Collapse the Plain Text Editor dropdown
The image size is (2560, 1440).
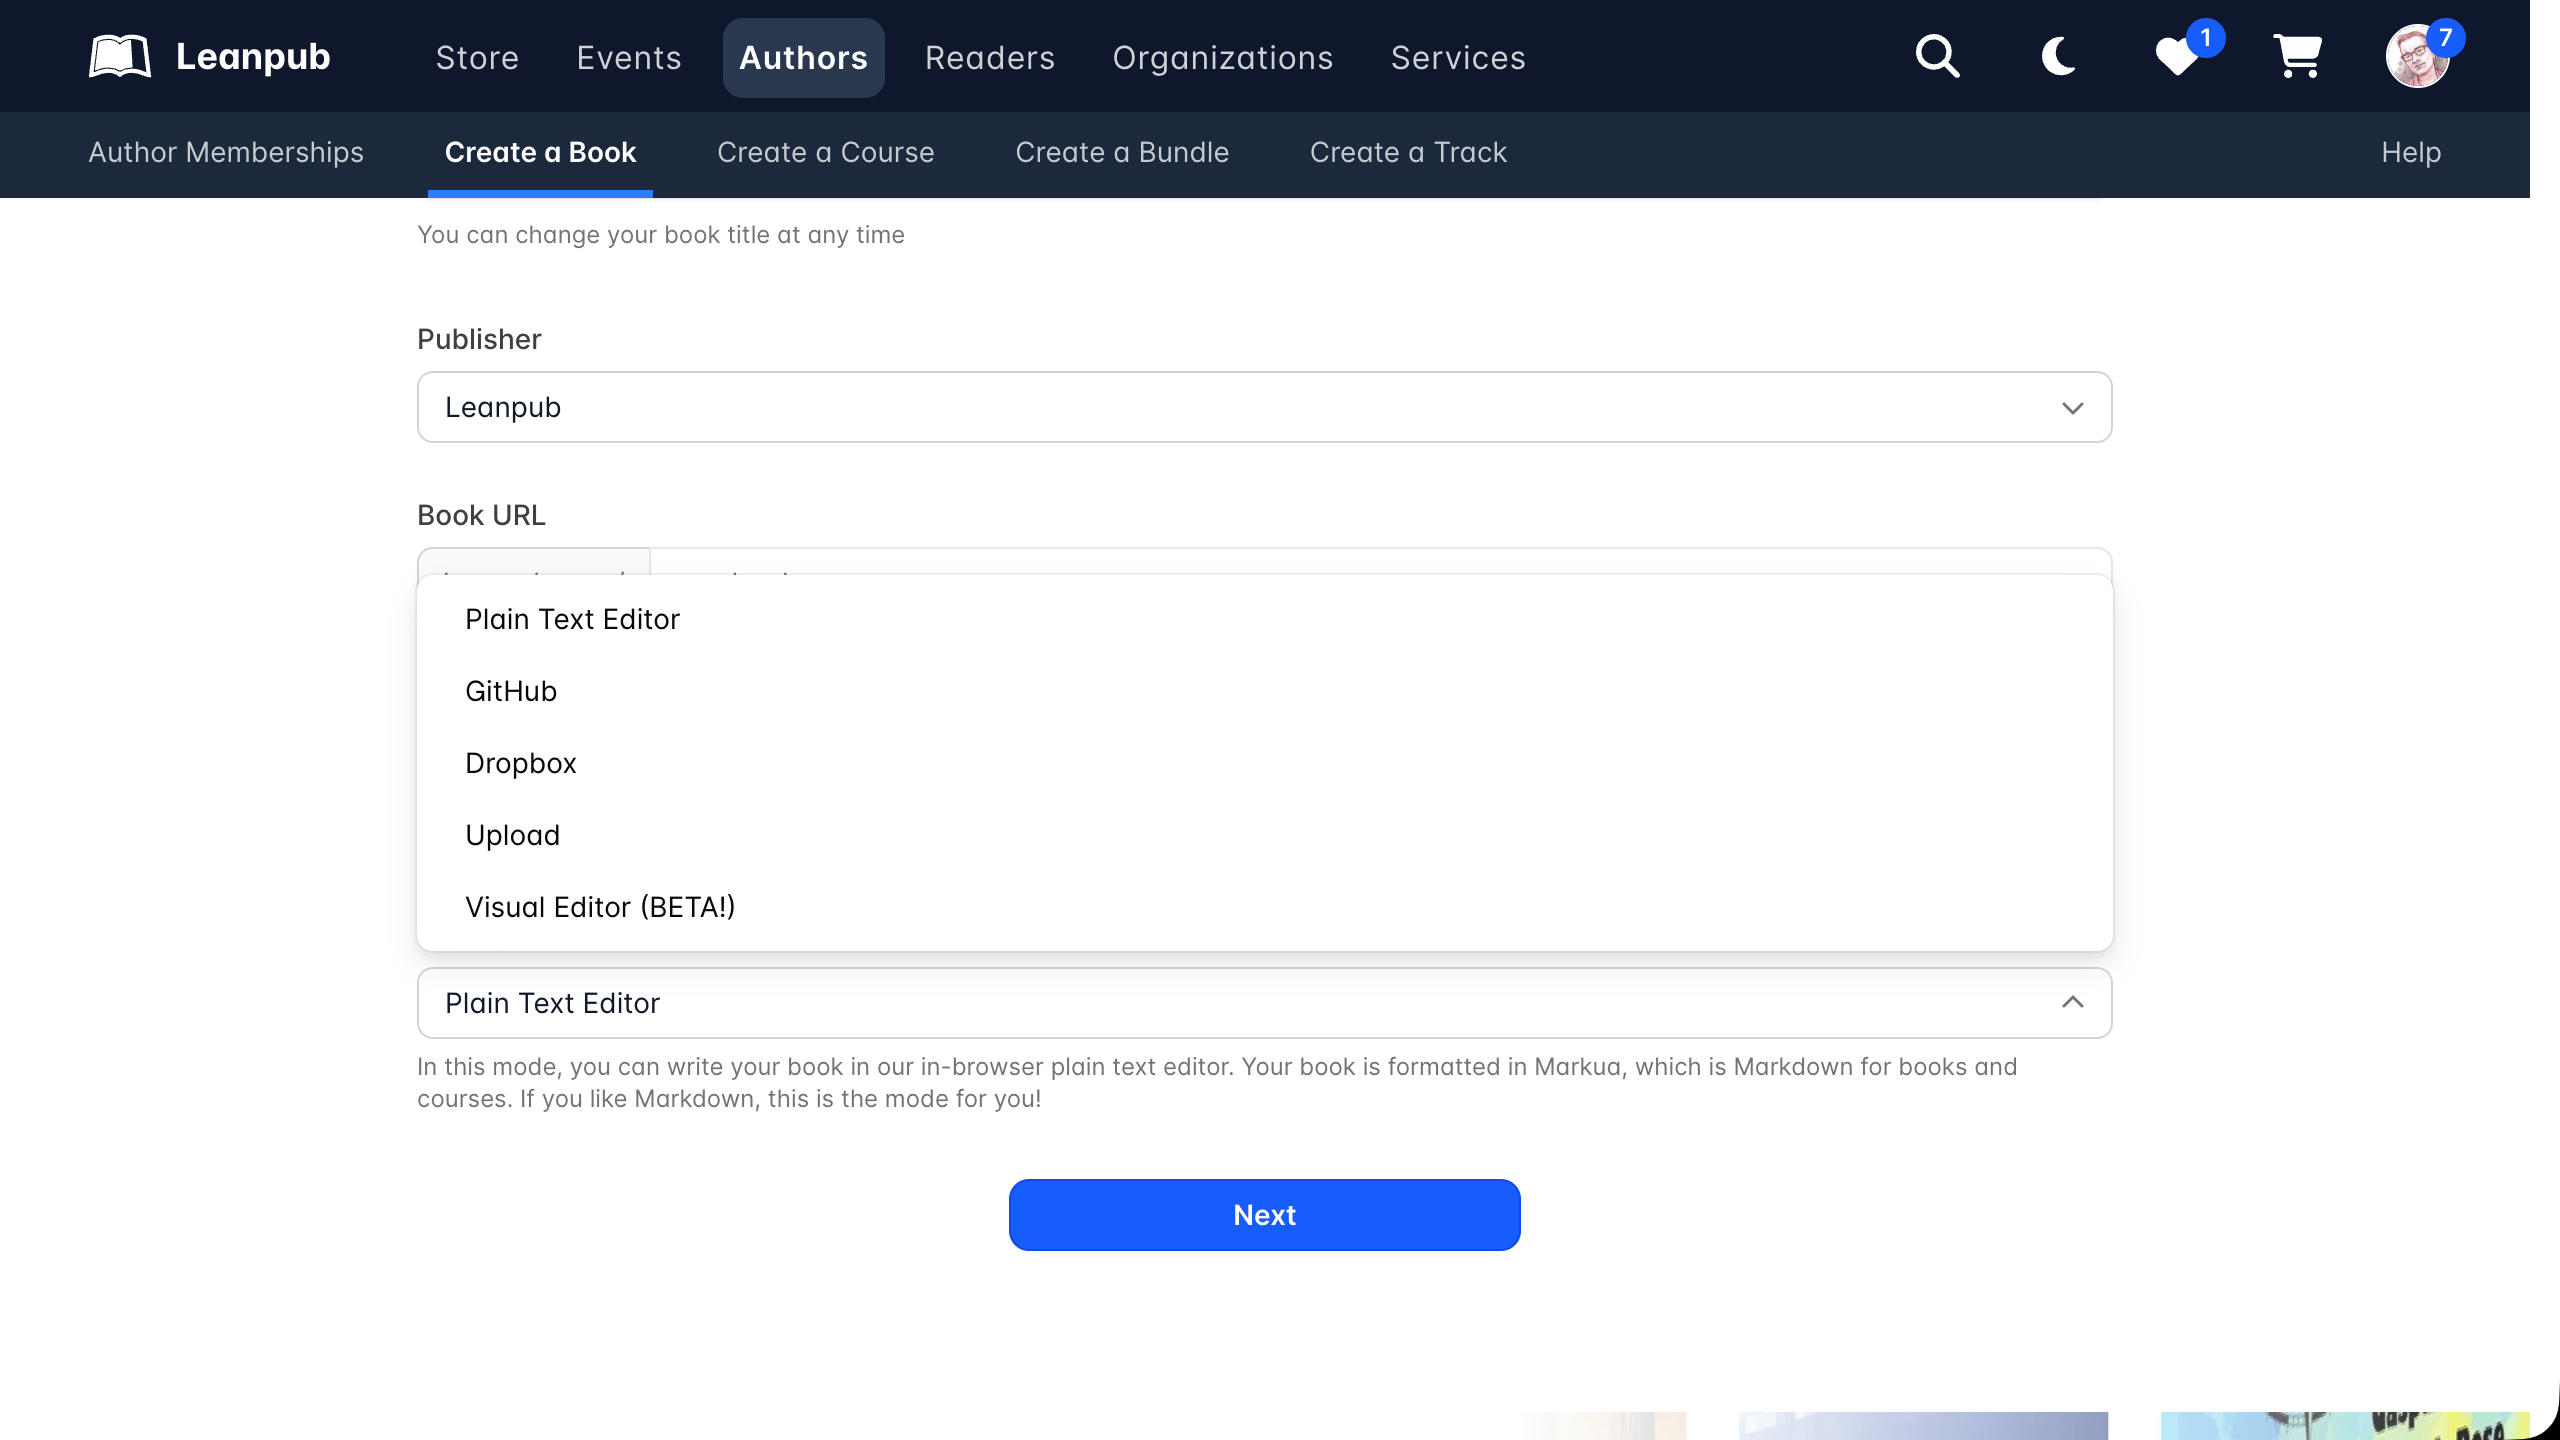[x=1264, y=1003]
